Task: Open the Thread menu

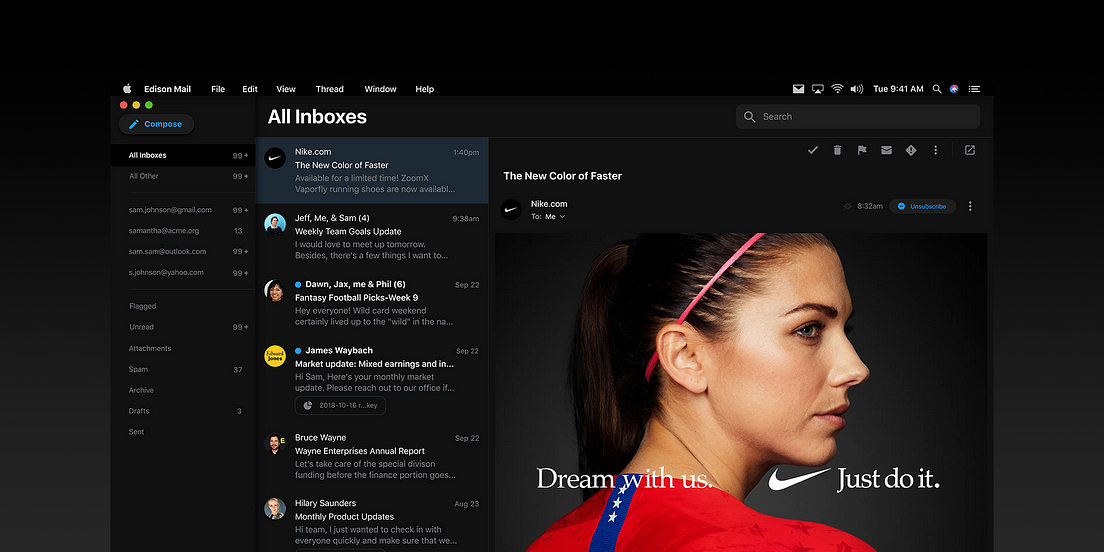Action: 330,89
